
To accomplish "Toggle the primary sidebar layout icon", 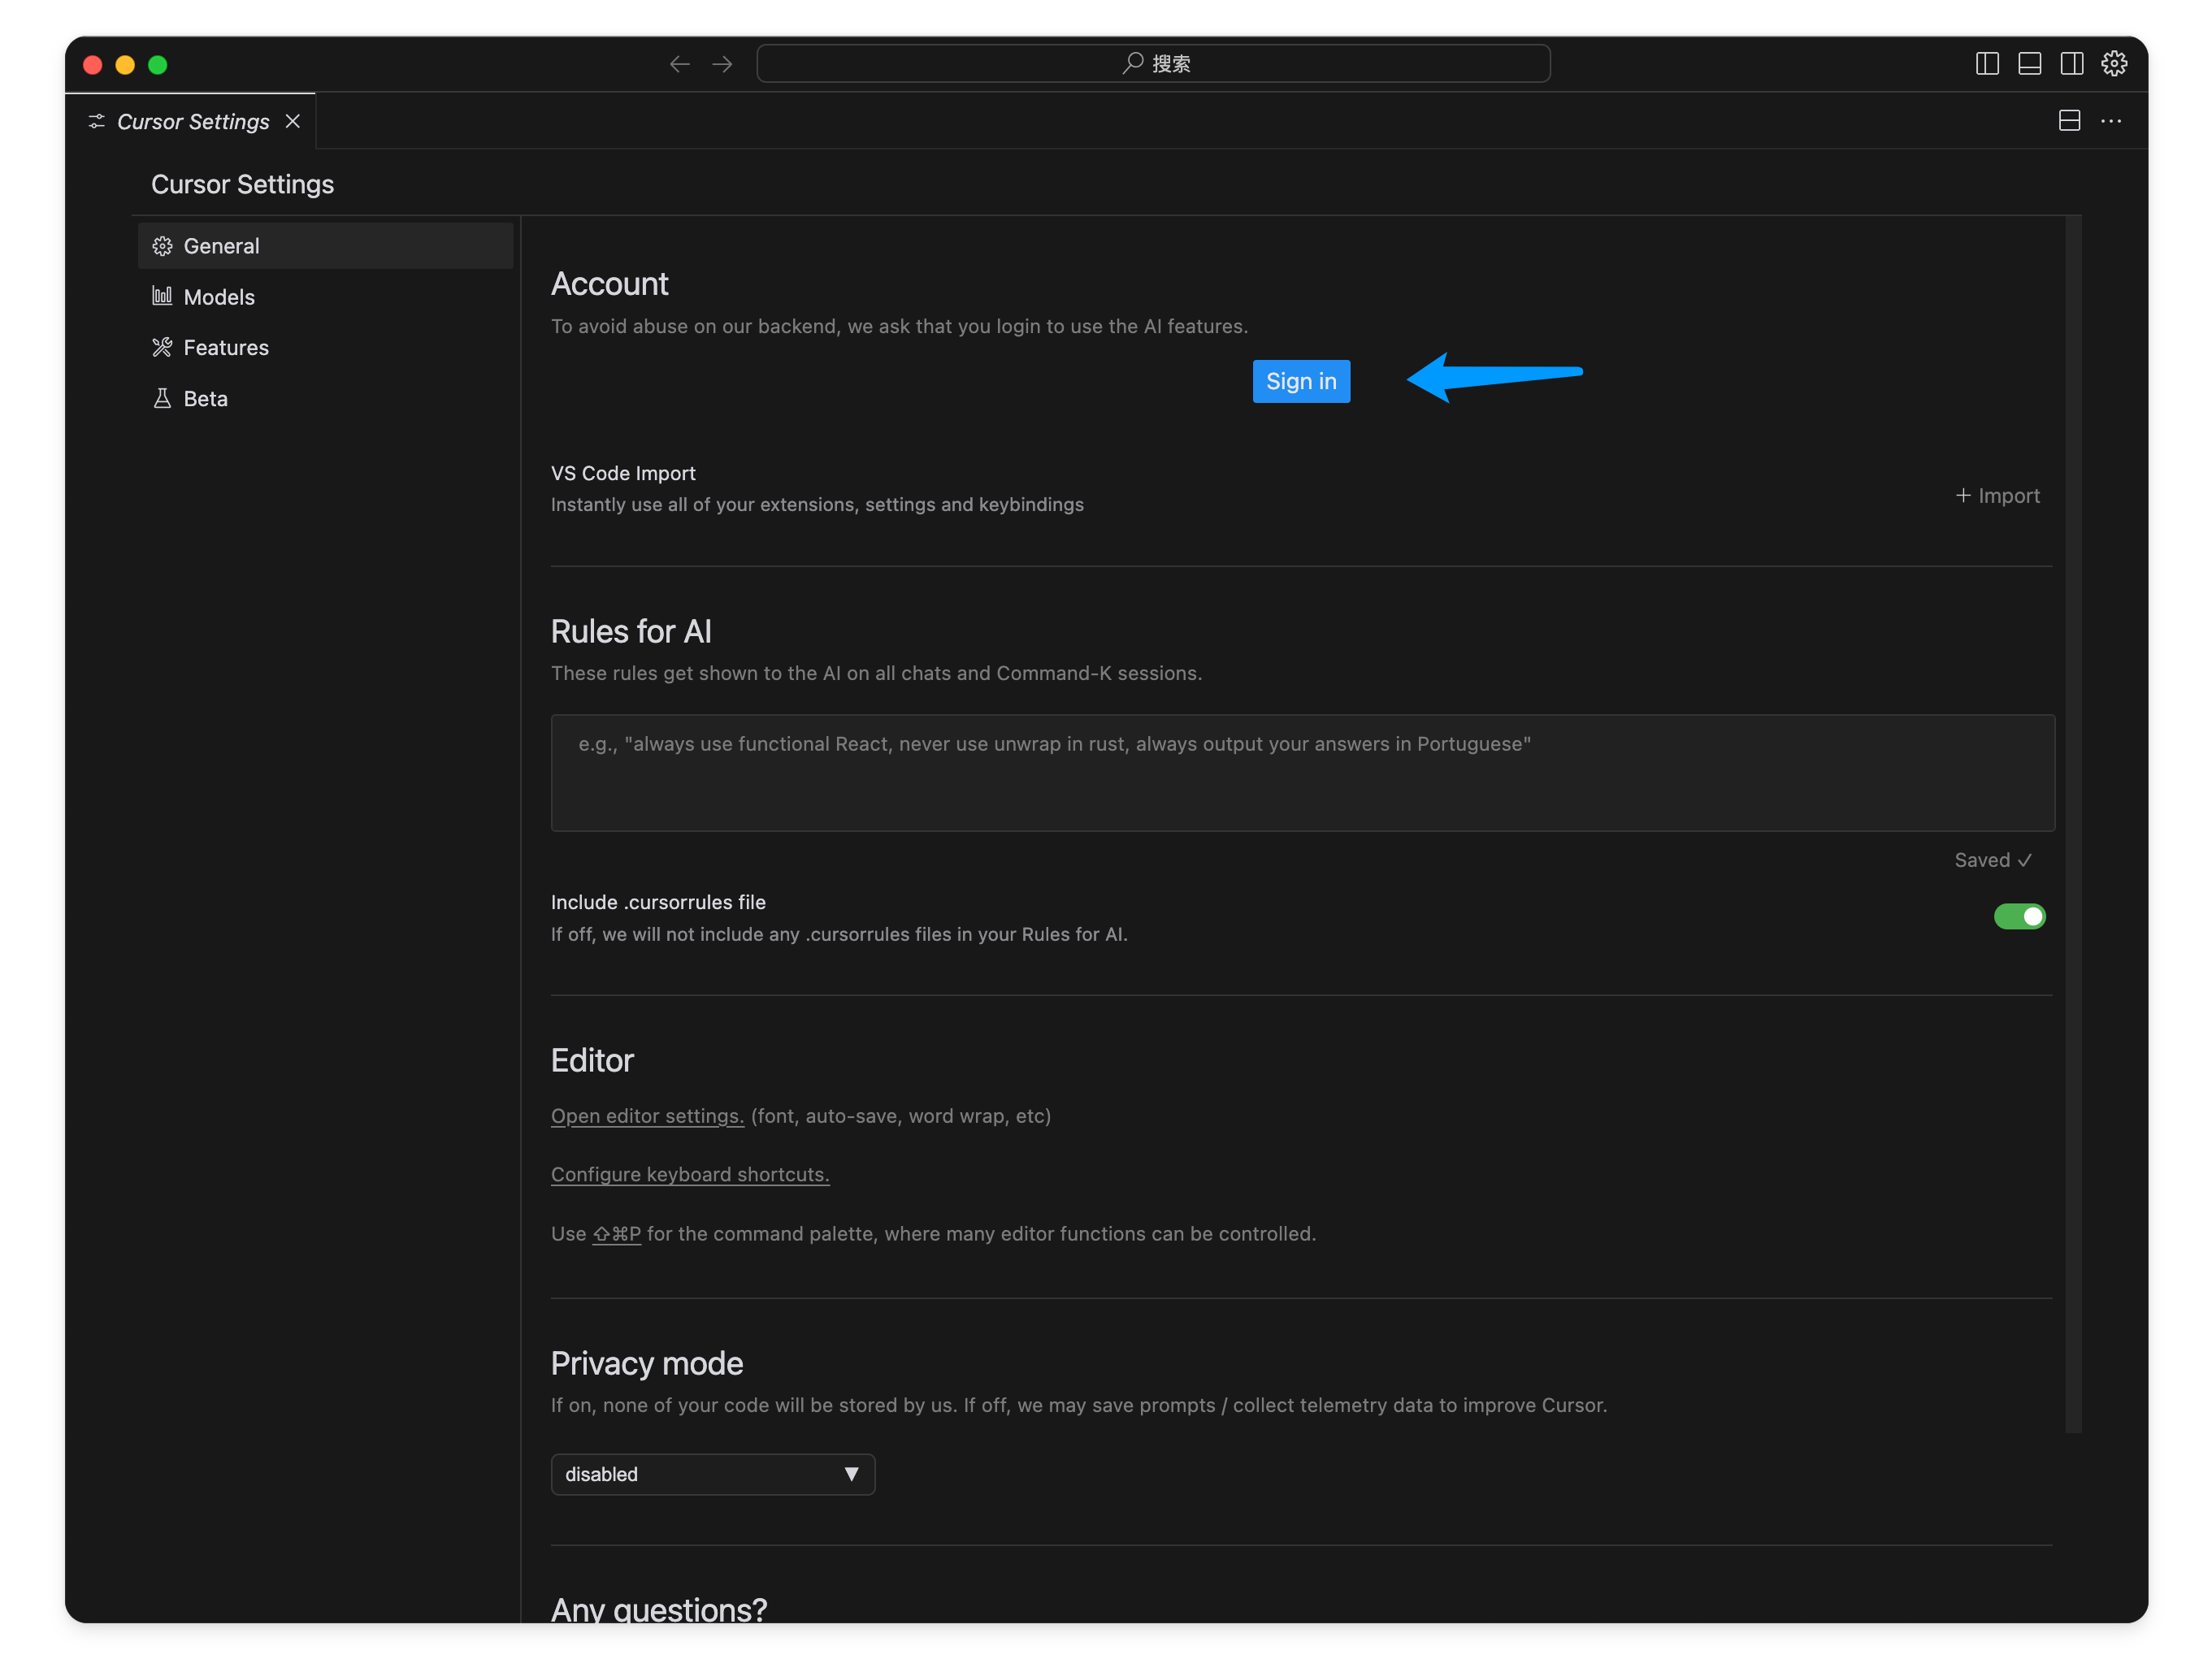I will pyautogui.click(x=1987, y=64).
